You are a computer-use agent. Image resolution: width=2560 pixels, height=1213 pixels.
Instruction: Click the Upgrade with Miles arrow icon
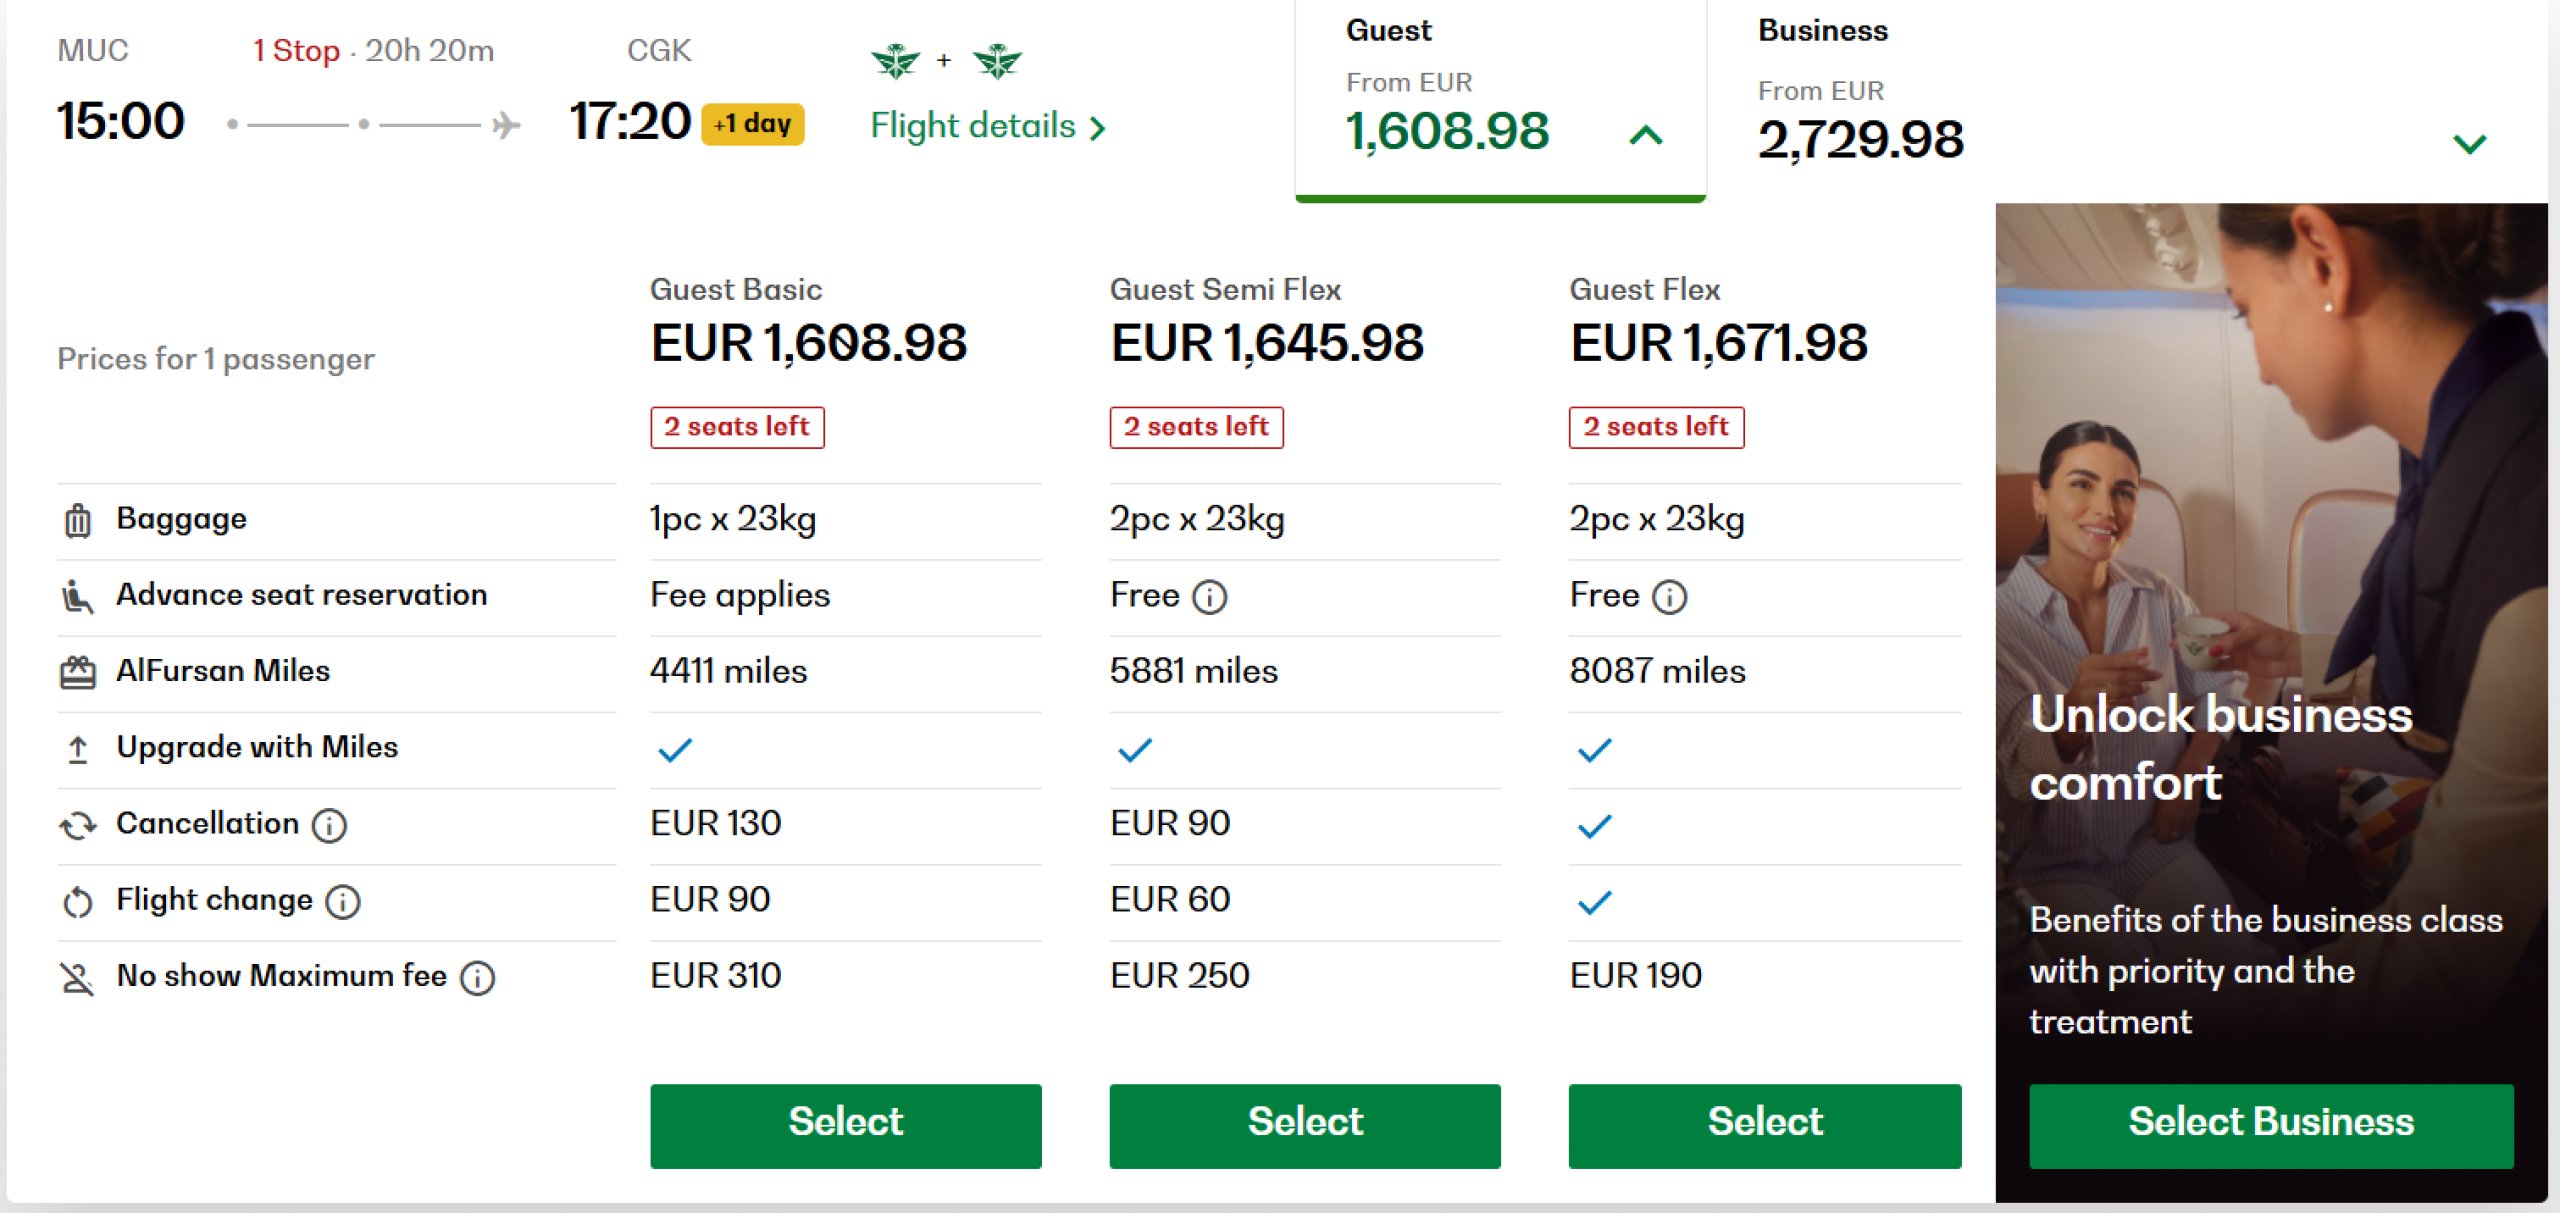(x=78, y=749)
